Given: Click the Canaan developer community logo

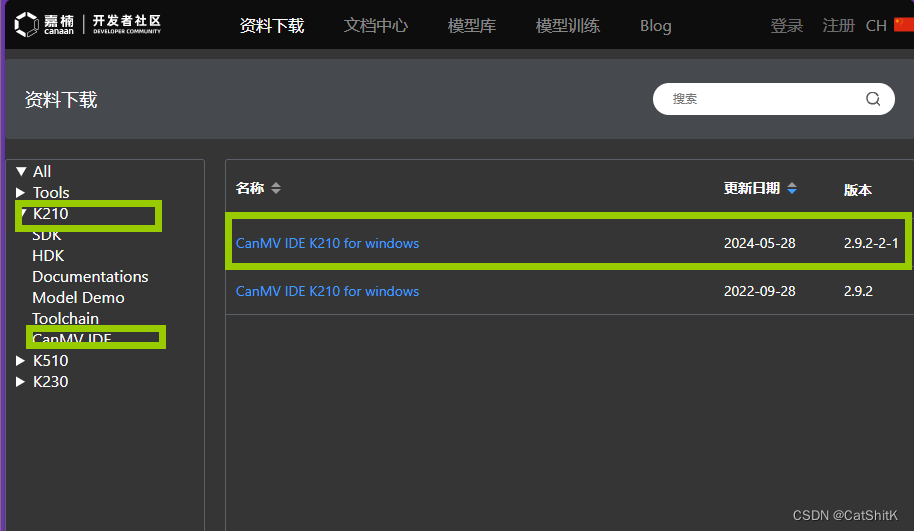Looking at the screenshot, I should [x=87, y=24].
